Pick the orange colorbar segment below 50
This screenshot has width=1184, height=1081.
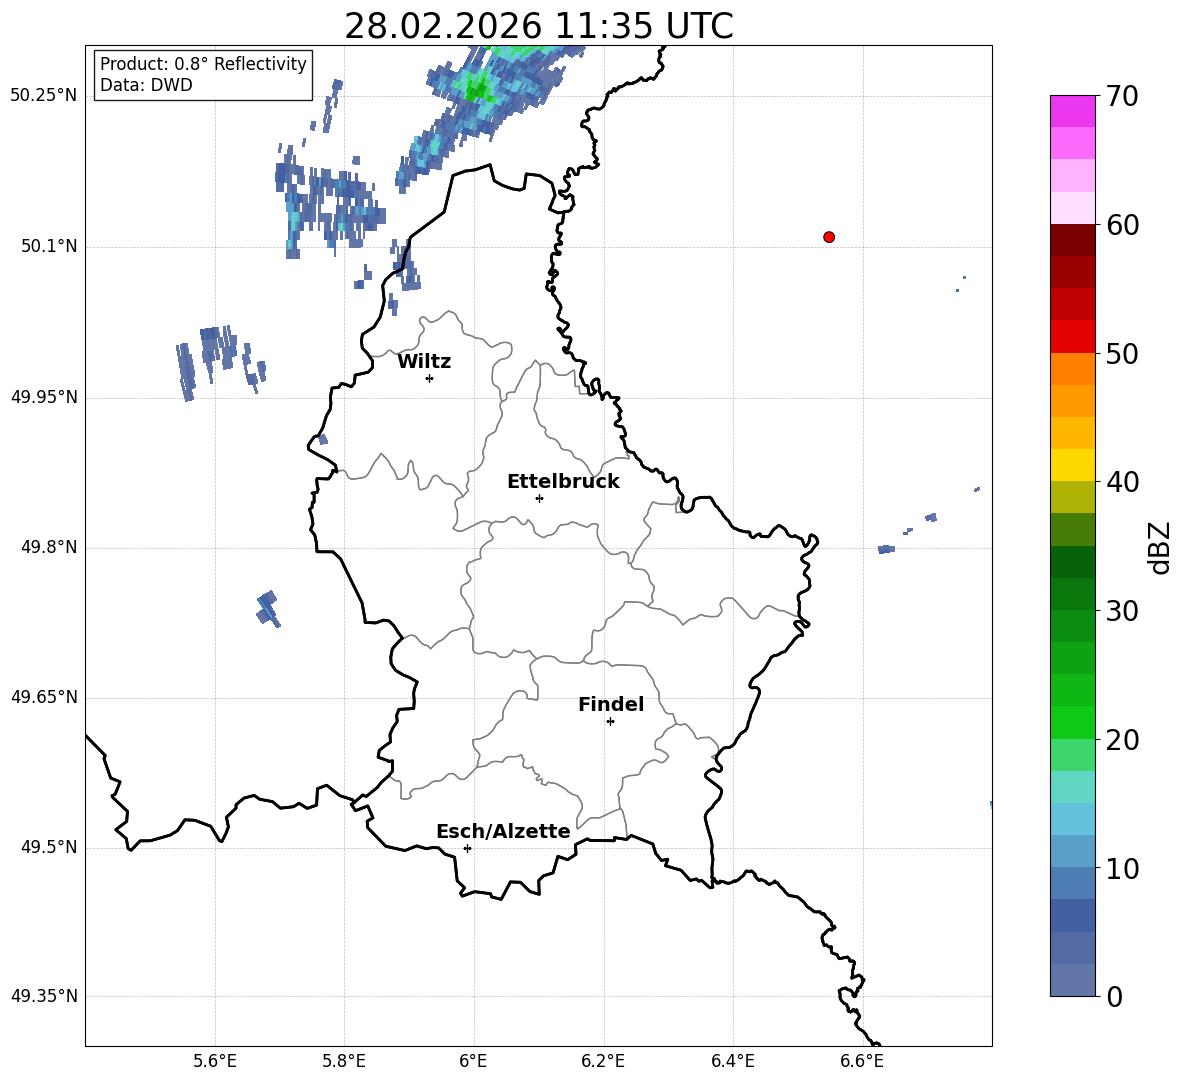(1073, 369)
